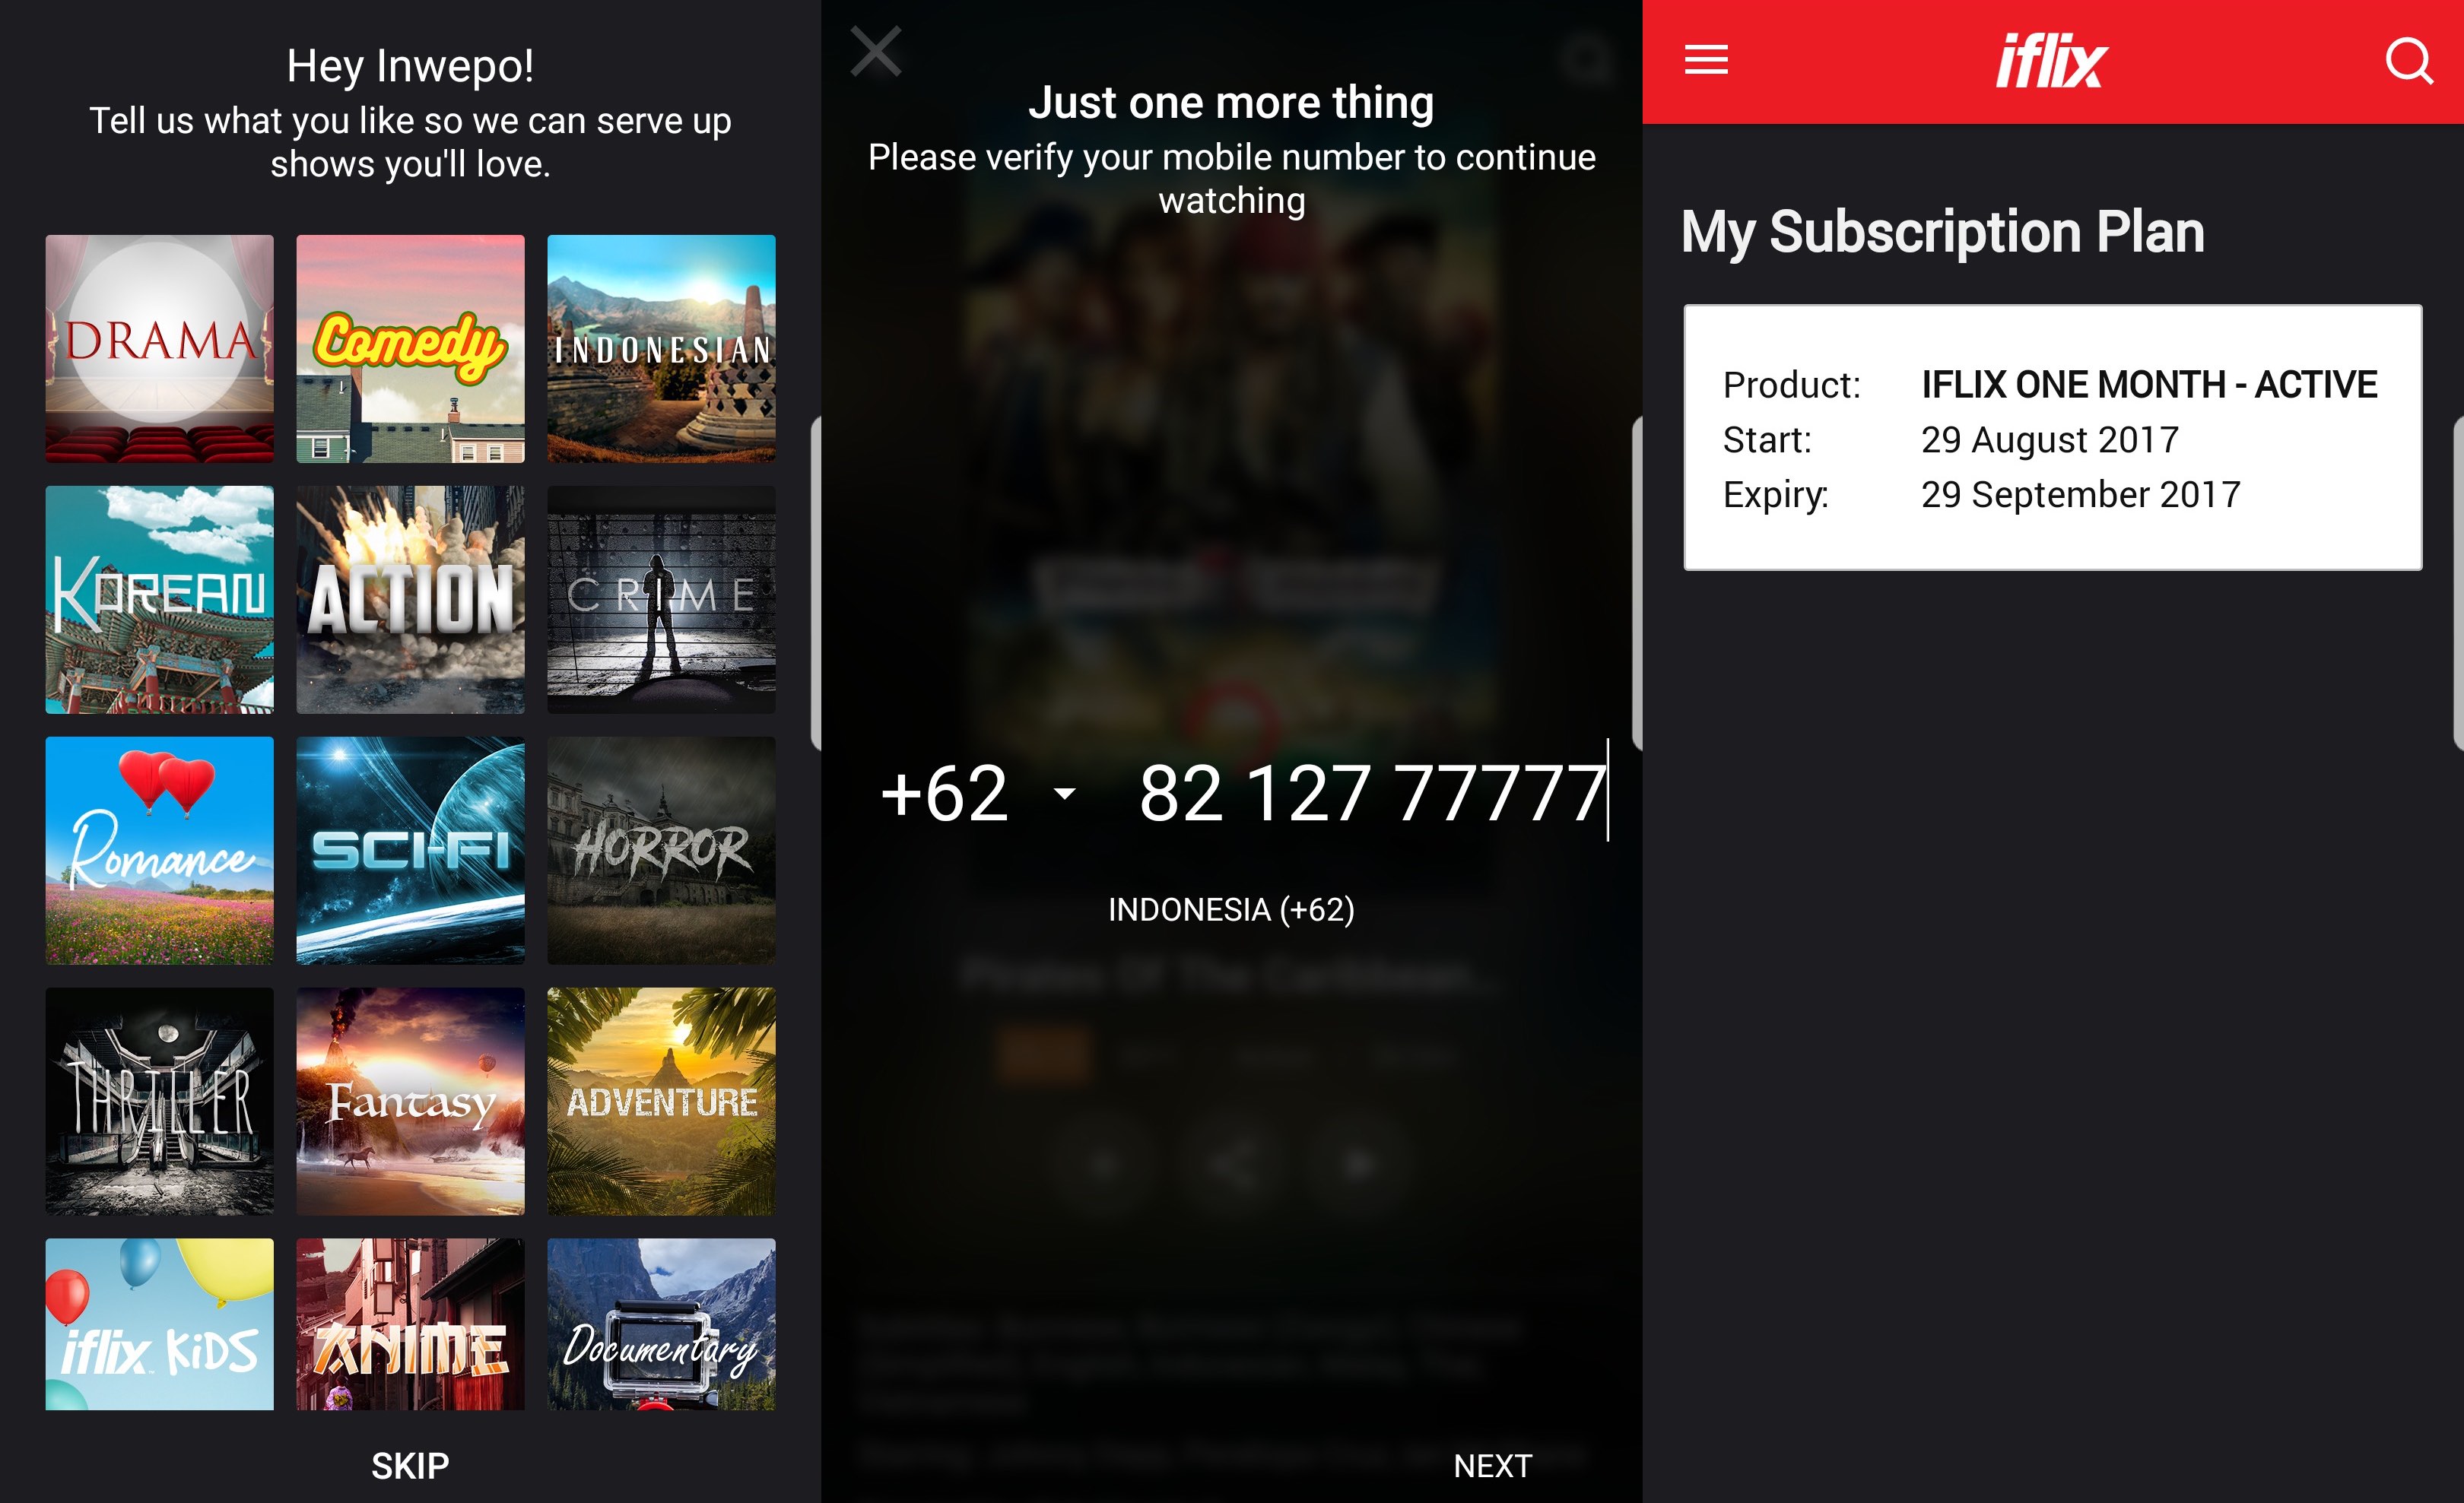2464x1503 pixels.
Task: Pick the Indonesian genre tile
Action: (661, 348)
